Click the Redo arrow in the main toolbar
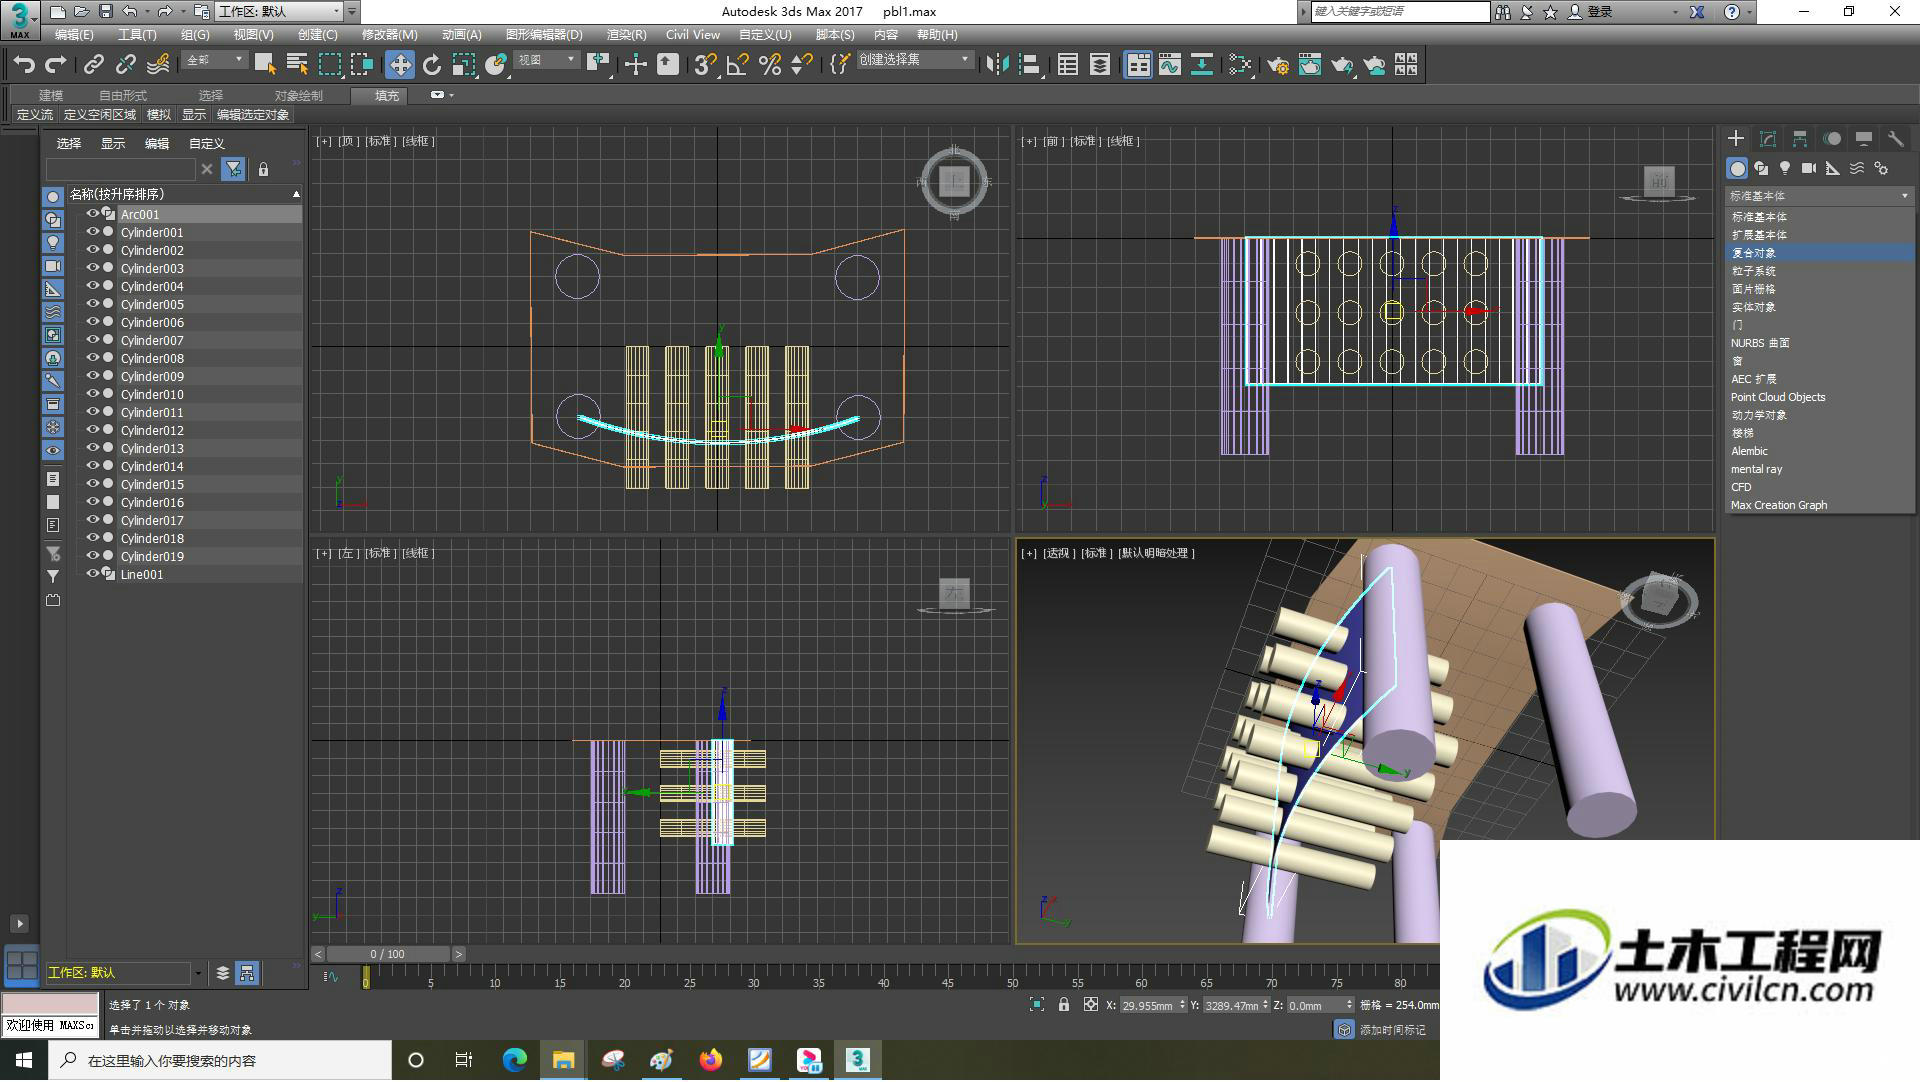Image resolution: width=1920 pixels, height=1082 pixels. tap(56, 65)
